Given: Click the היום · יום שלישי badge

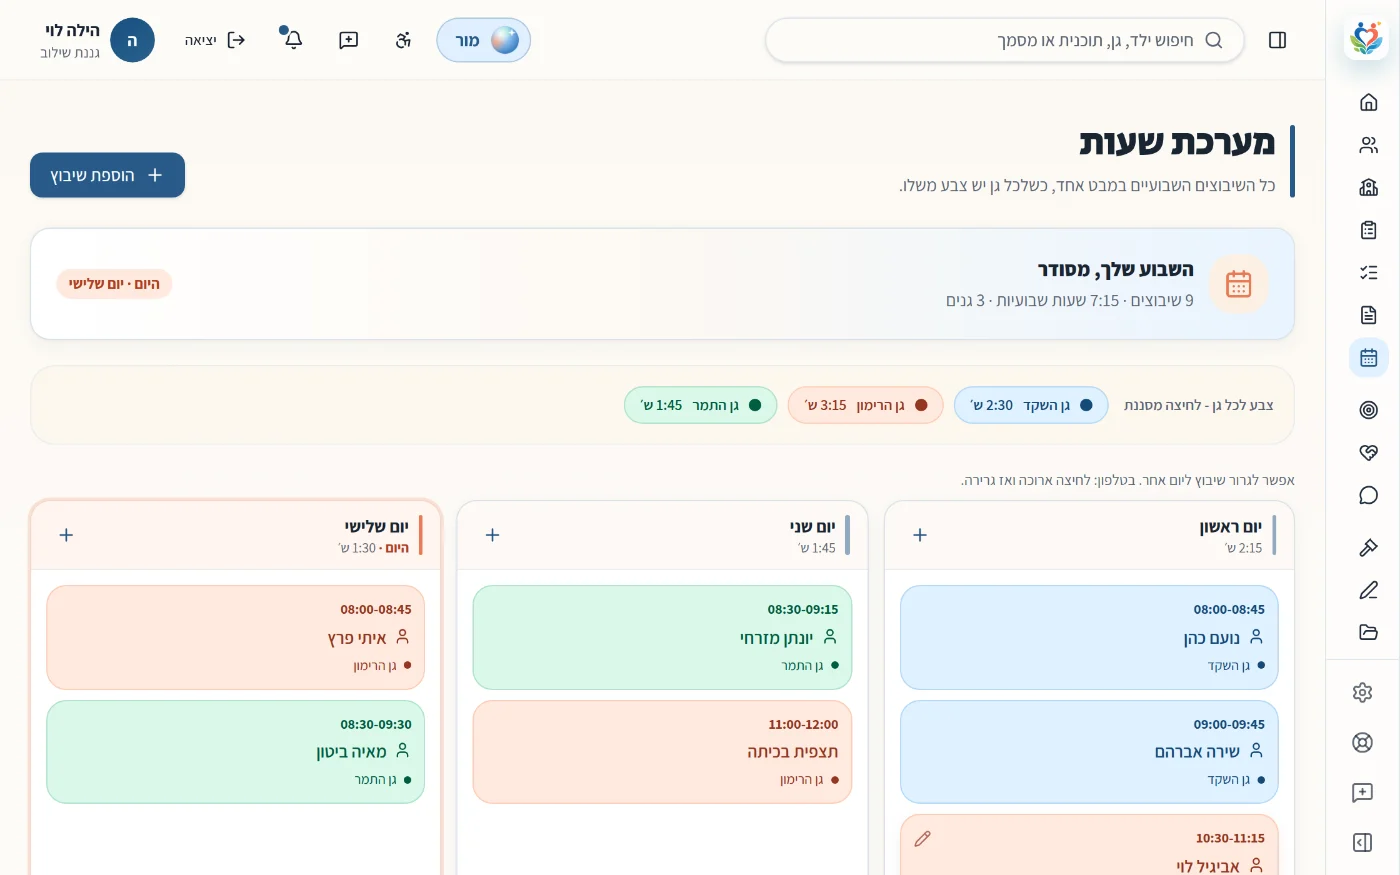Looking at the screenshot, I should coord(114,284).
